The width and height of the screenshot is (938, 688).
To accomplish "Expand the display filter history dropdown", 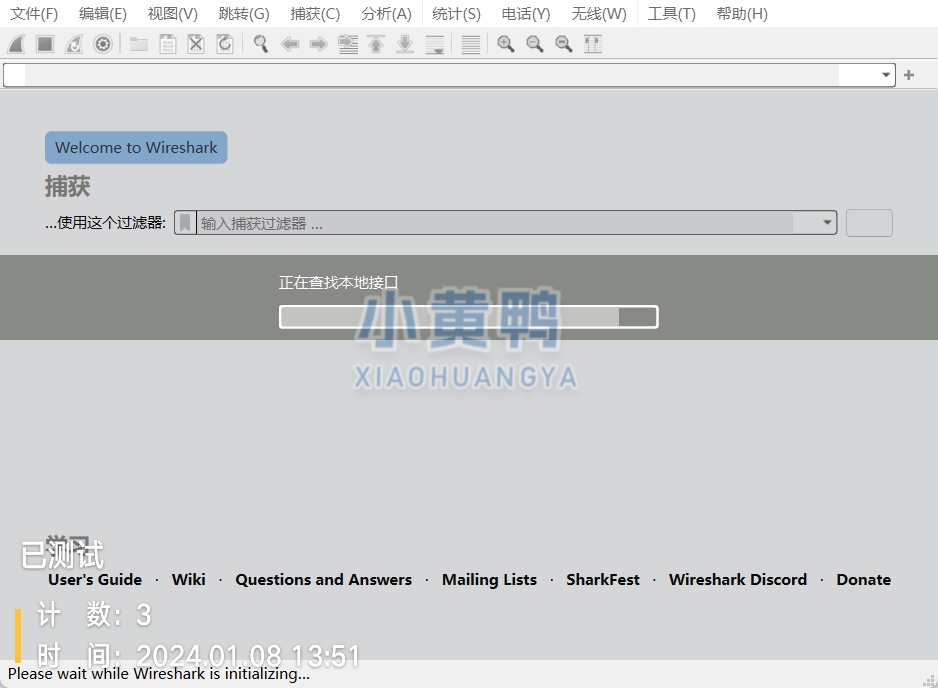I will (885, 75).
